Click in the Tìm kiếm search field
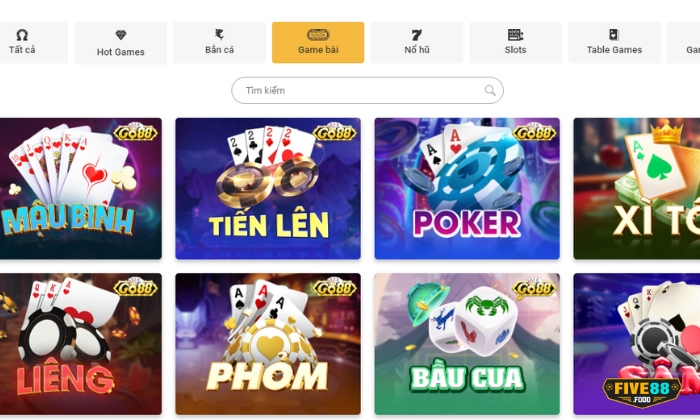 click(367, 91)
